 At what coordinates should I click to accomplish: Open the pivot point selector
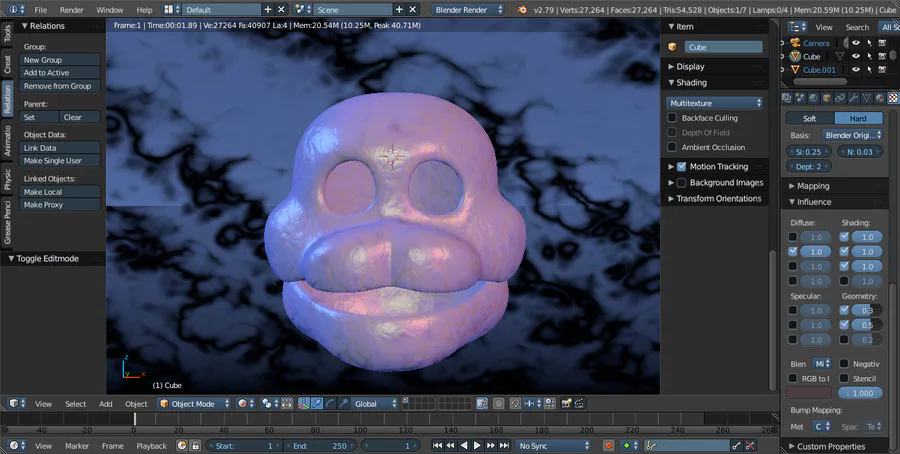coord(269,403)
